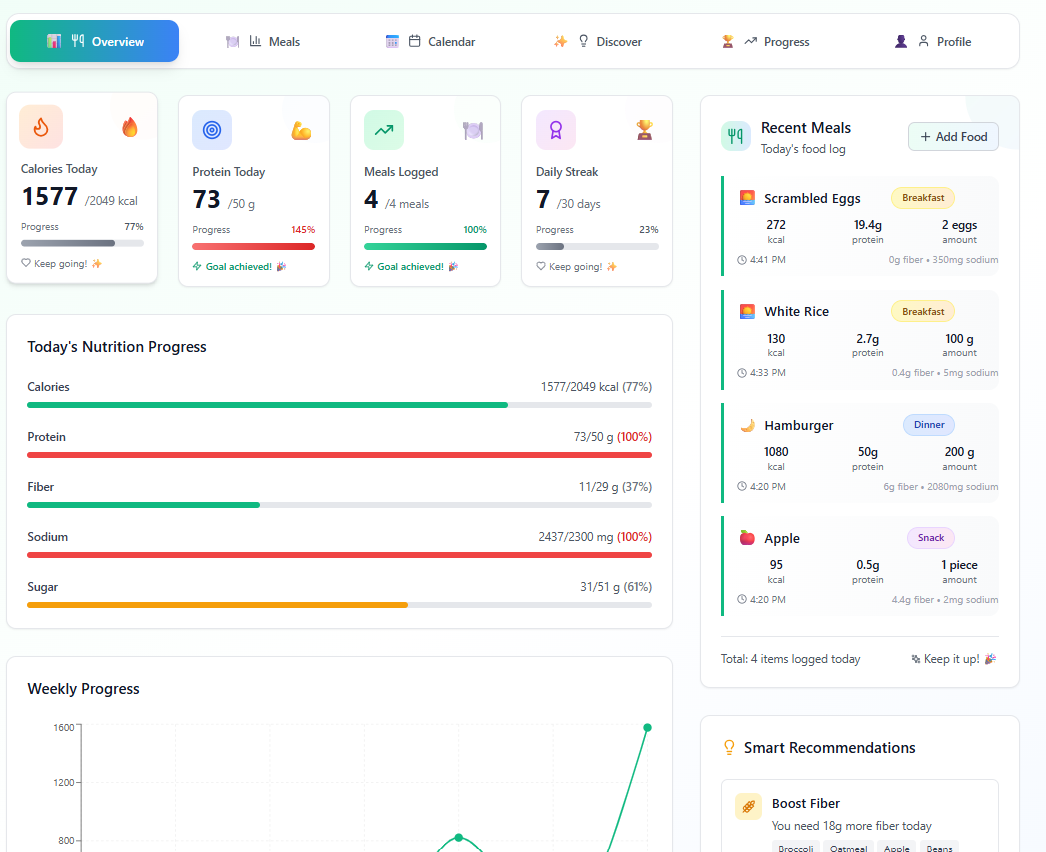The image size is (1046, 852).
Task: Click the apple icon next to Apple entry
Action: click(747, 538)
